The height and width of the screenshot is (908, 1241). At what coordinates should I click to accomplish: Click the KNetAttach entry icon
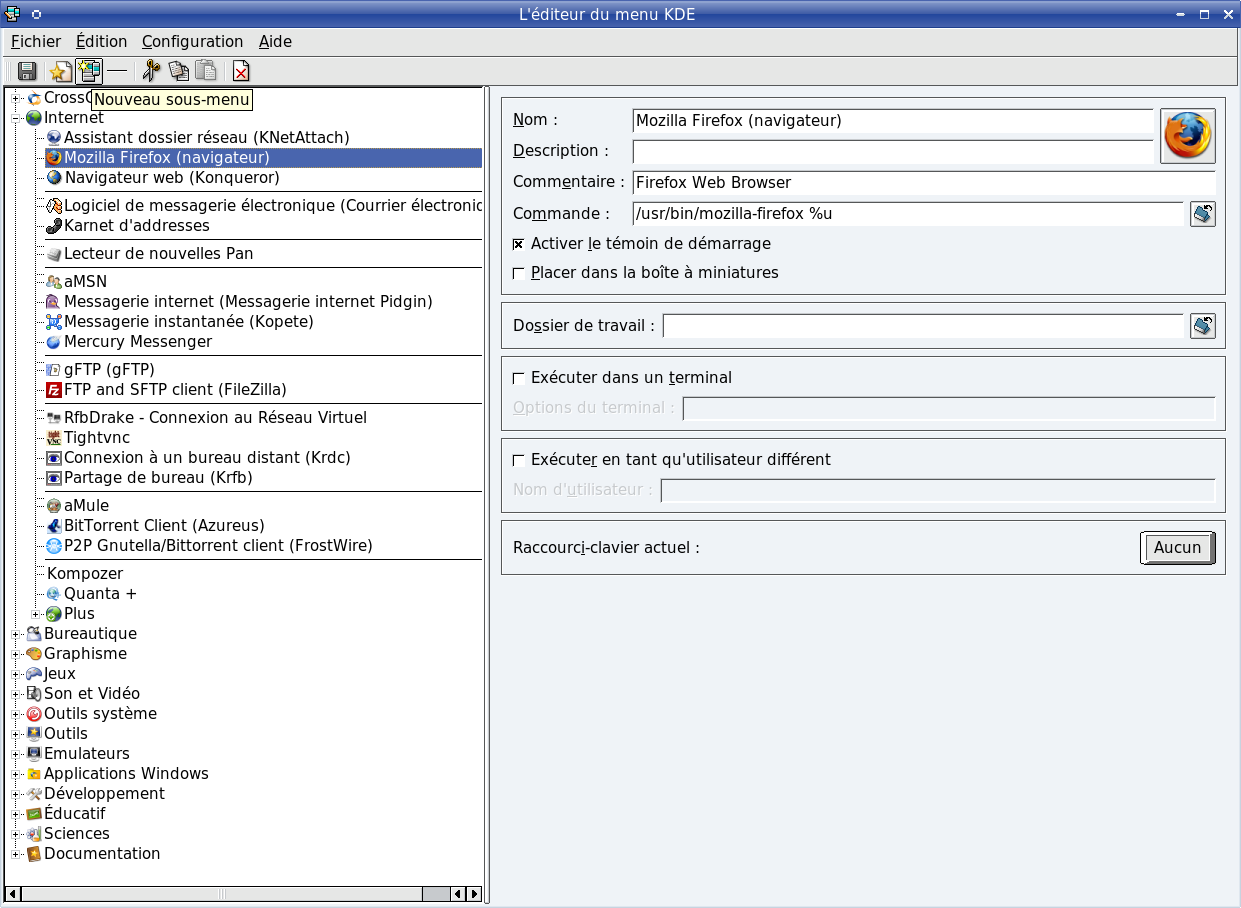54,137
